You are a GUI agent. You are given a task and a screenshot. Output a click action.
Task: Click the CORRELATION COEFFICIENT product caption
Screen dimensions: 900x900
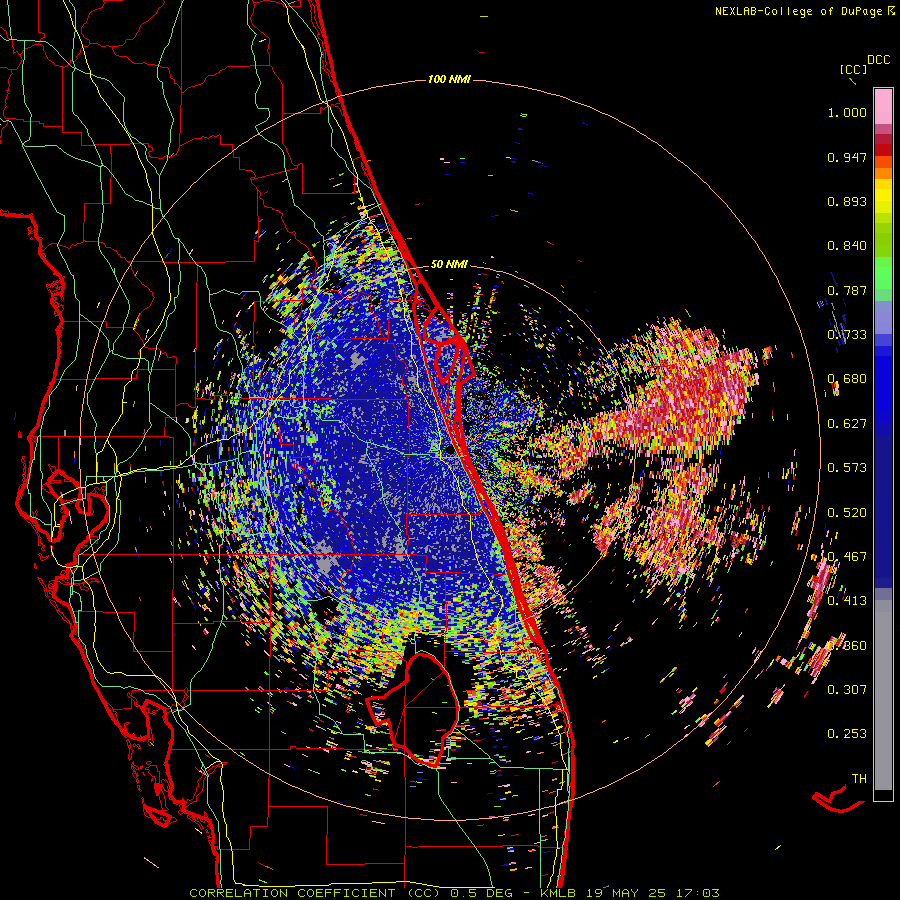click(315, 893)
